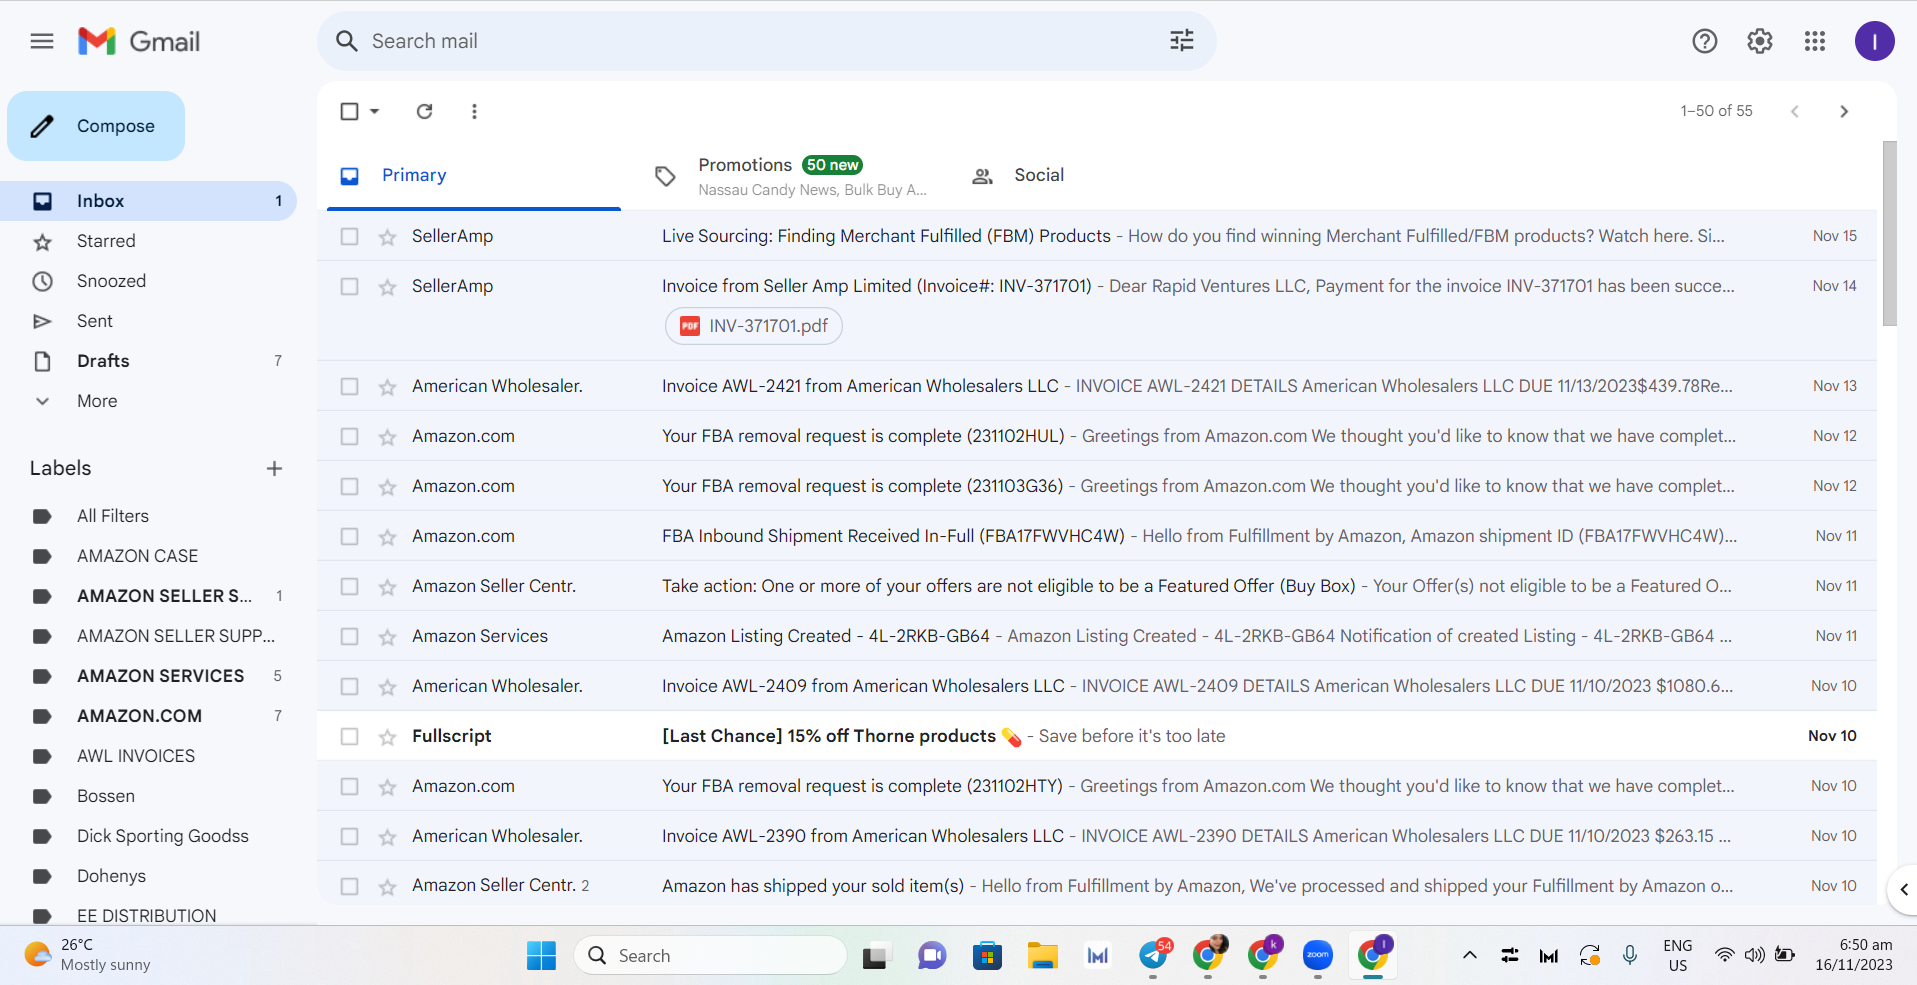Open Windows Start menu
The width and height of the screenshot is (1917, 985).
(x=541, y=956)
